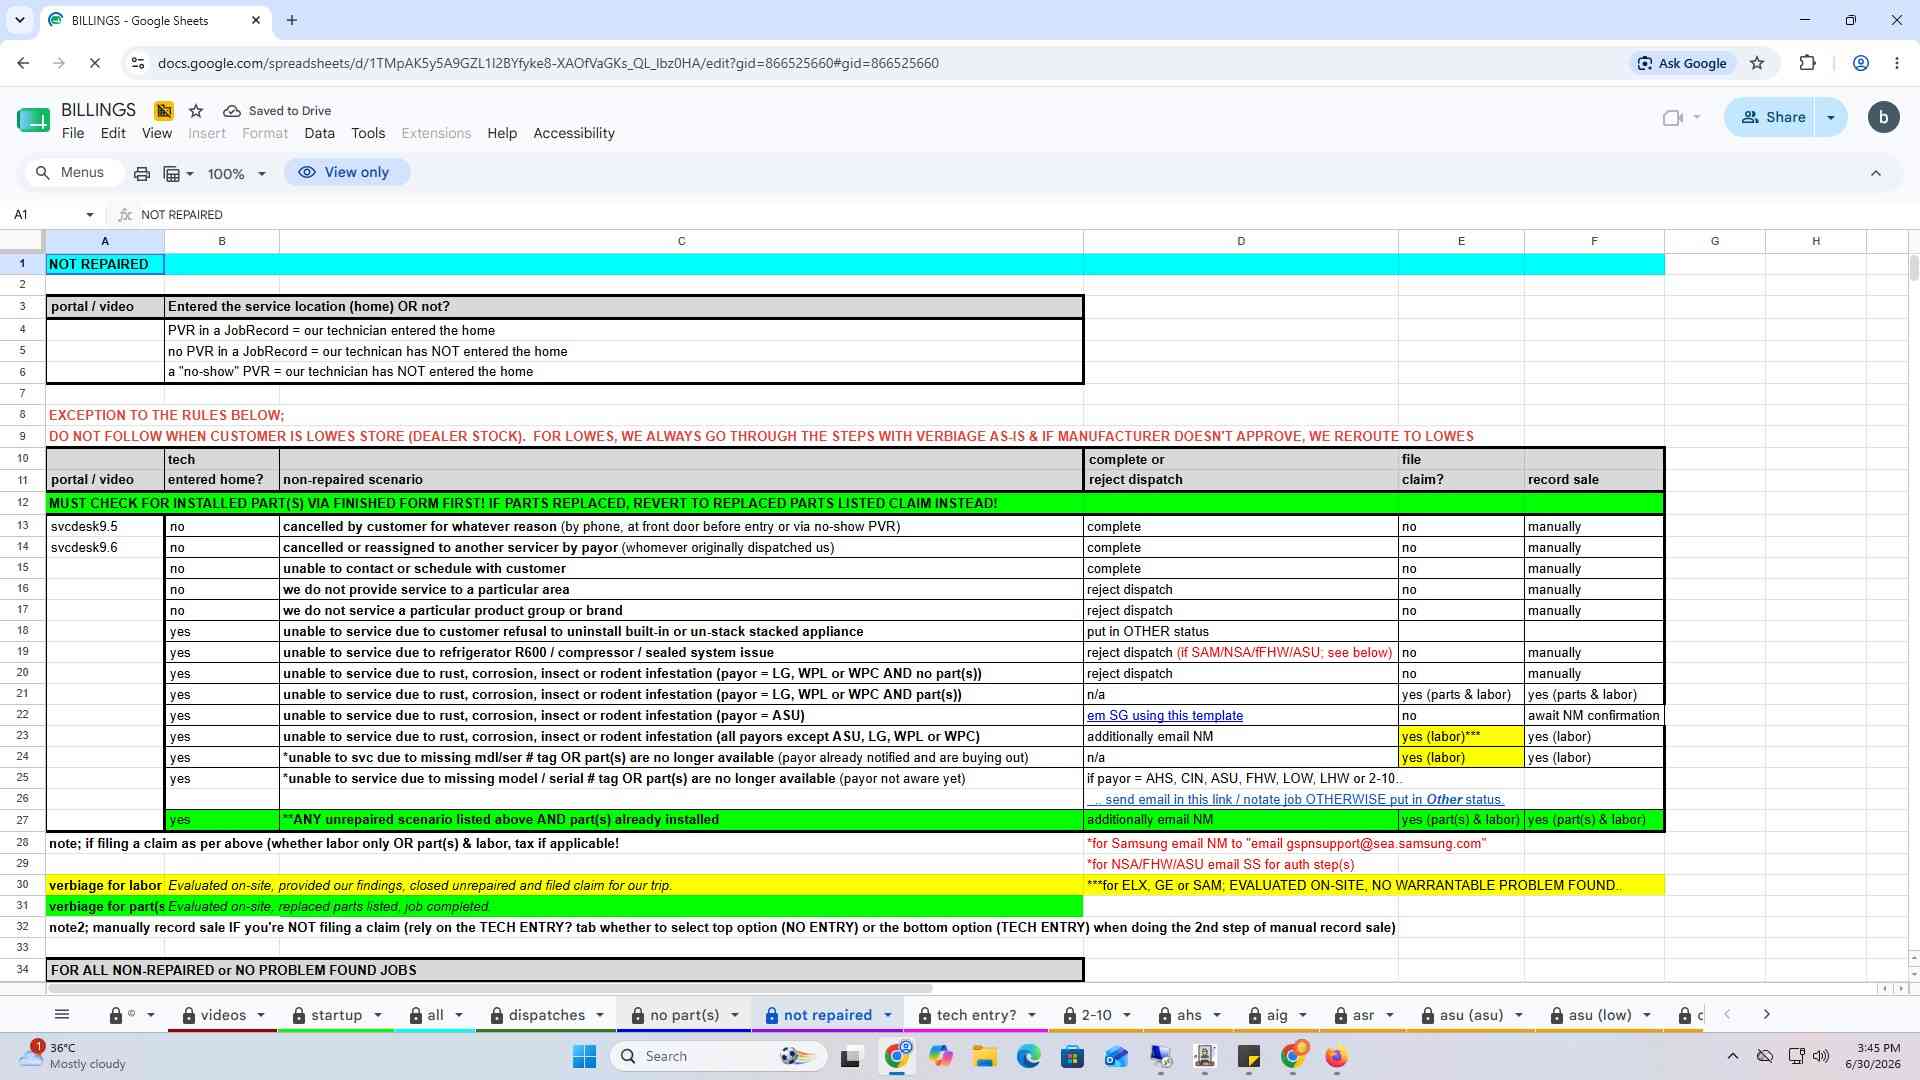Image resolution: width=1920 pixels, height=1080 pixels.
Task: Switch to the tech entry? sheet tab
Action: tap(976, 1015)
